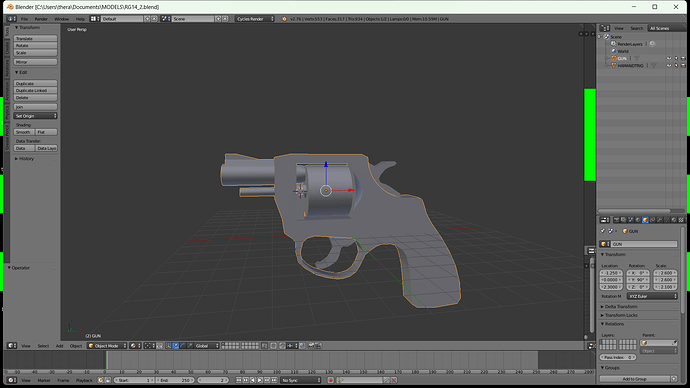Click the Blender info editor type icon
690x388 pixels.
11,19
